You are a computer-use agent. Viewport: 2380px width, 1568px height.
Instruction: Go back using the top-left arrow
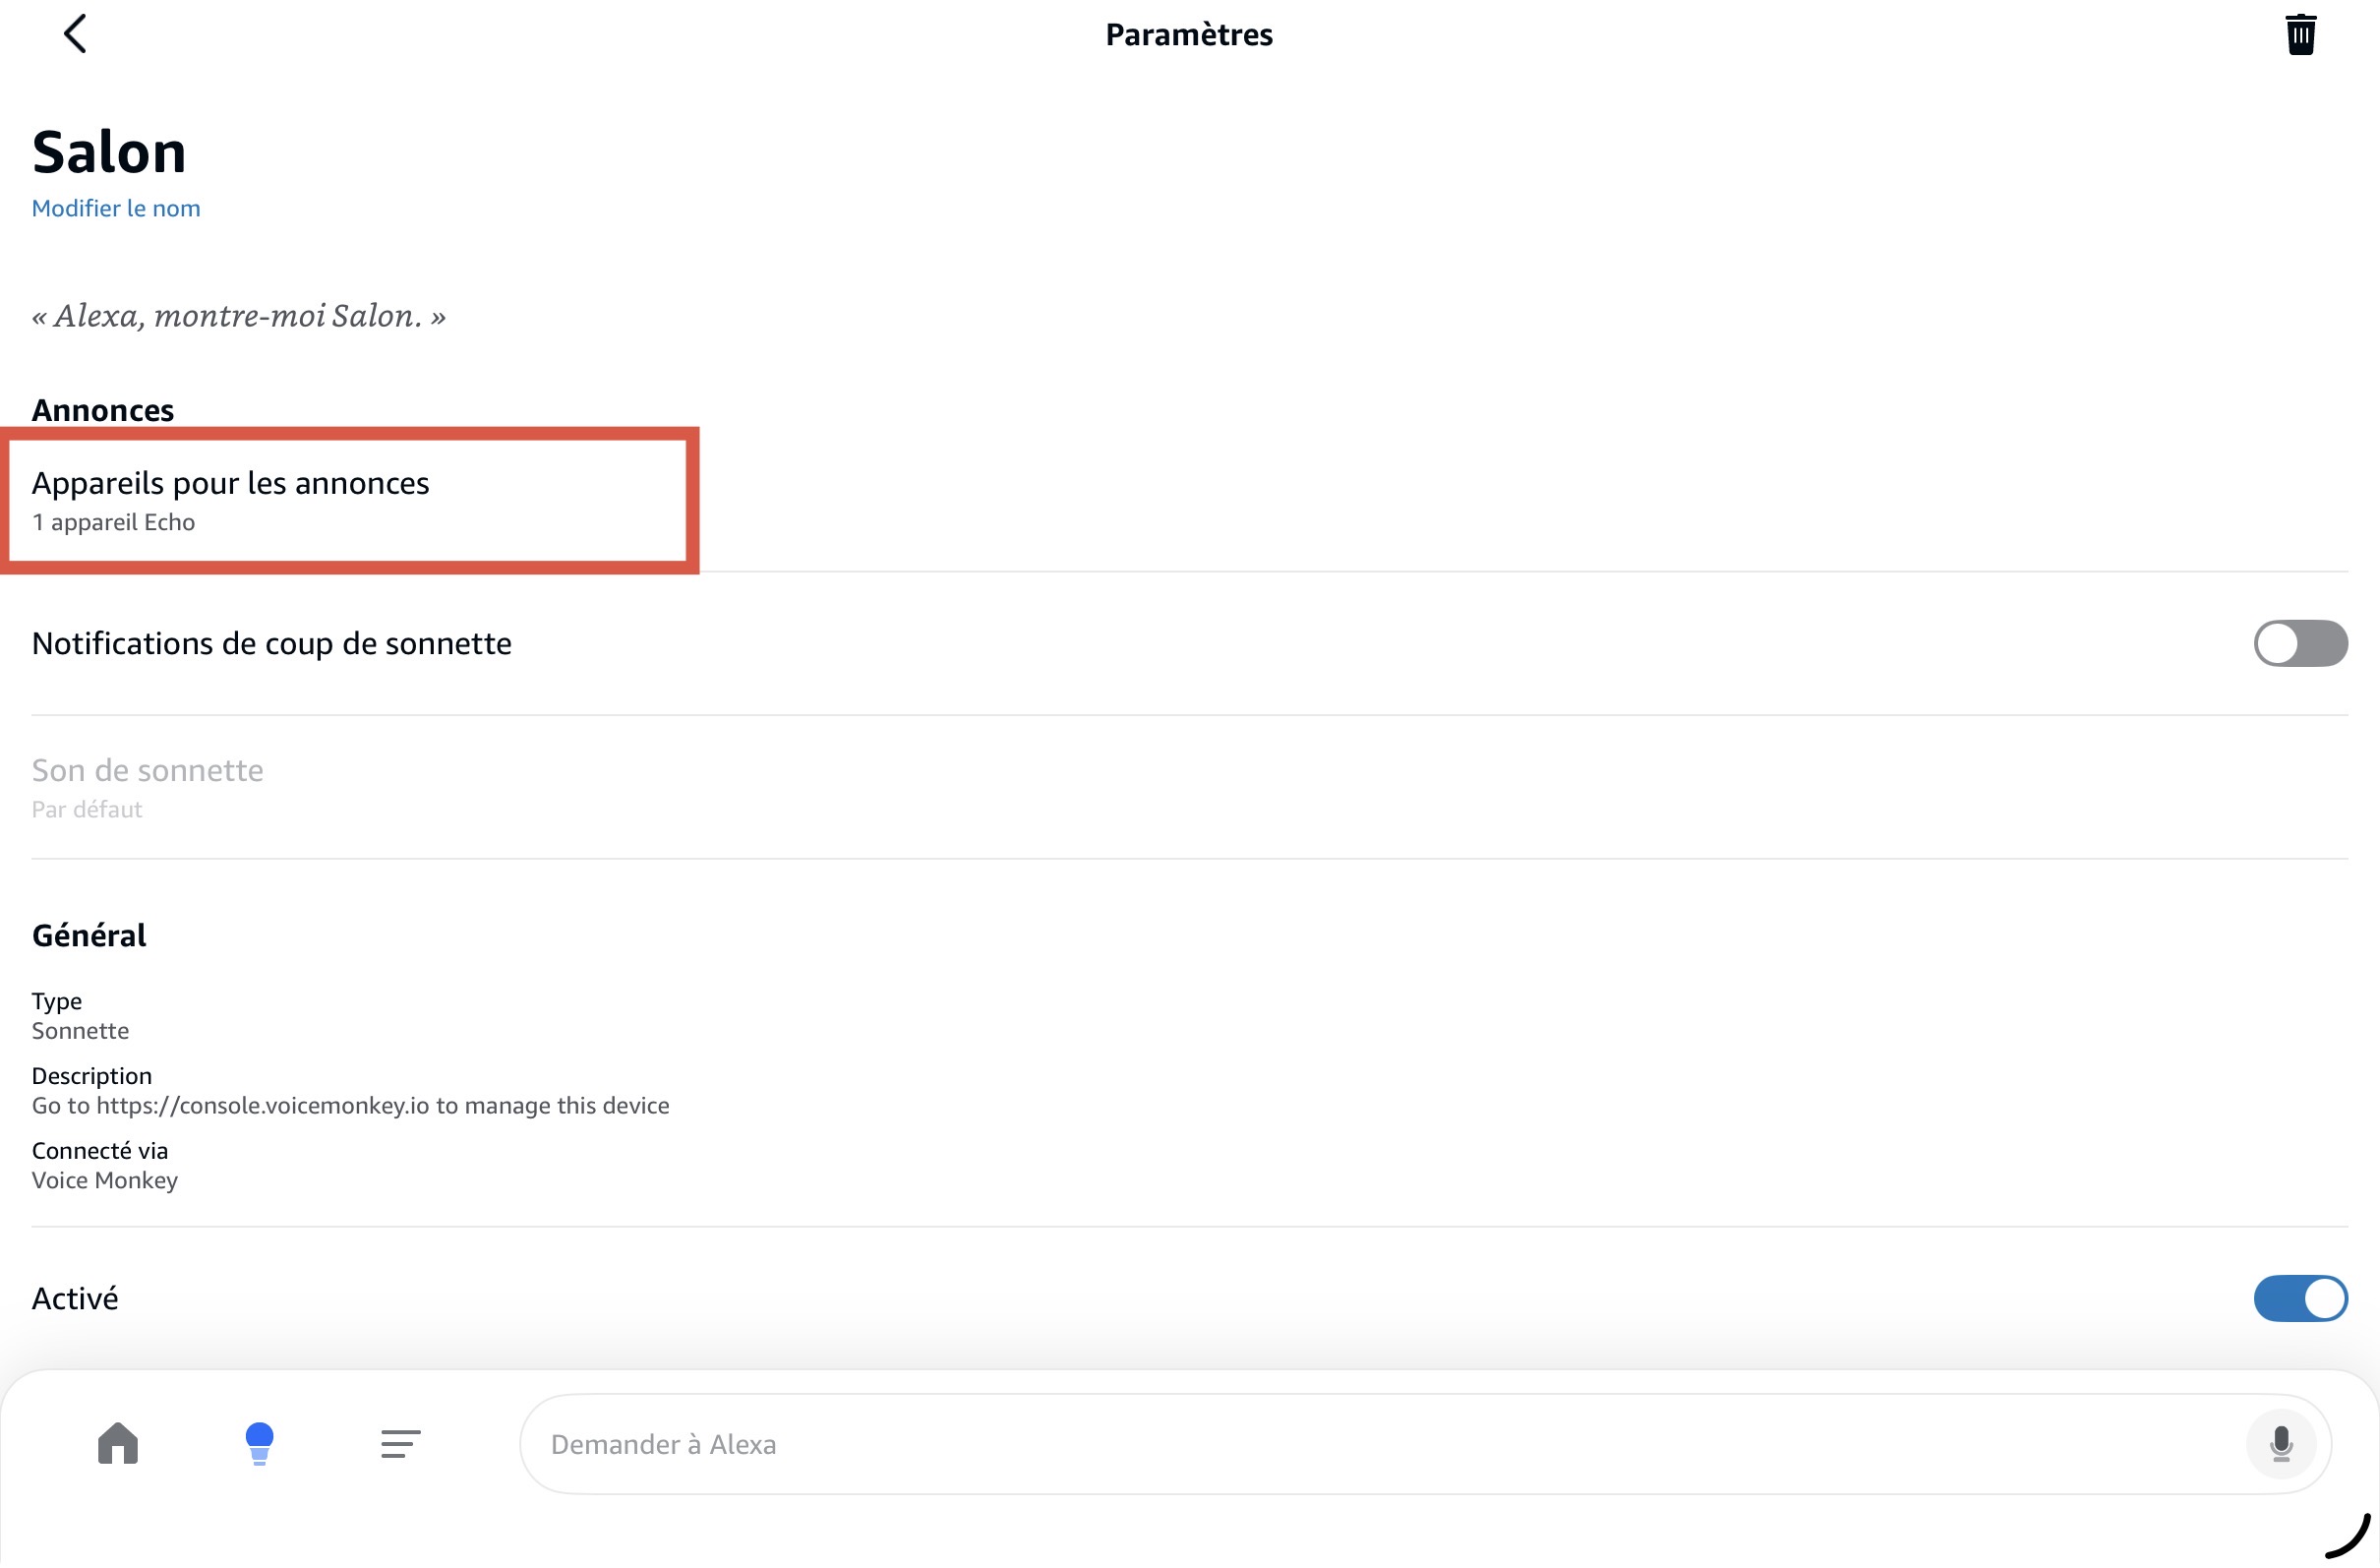pos(75,34)
